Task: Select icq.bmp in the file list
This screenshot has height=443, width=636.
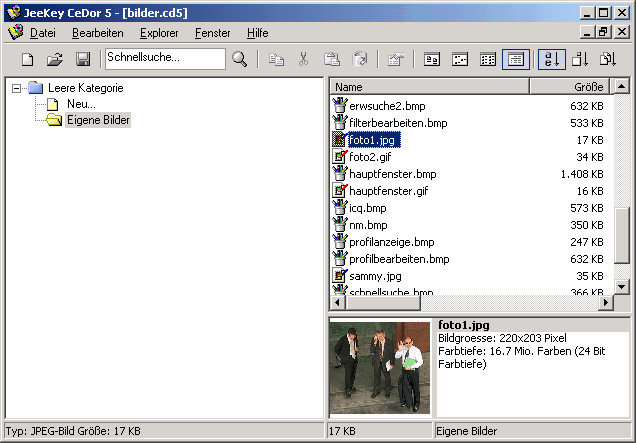Action: [x=367, y=208]
